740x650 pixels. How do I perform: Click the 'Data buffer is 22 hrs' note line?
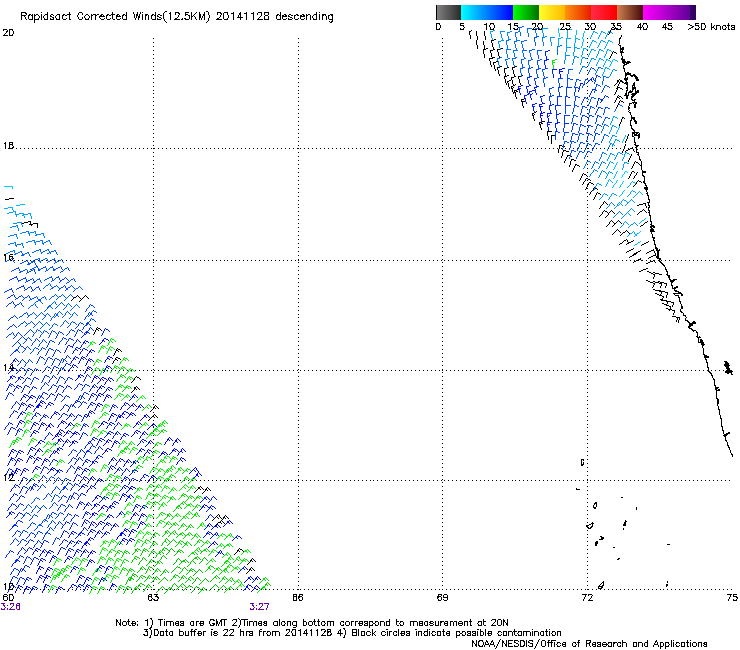coord(352,633)
